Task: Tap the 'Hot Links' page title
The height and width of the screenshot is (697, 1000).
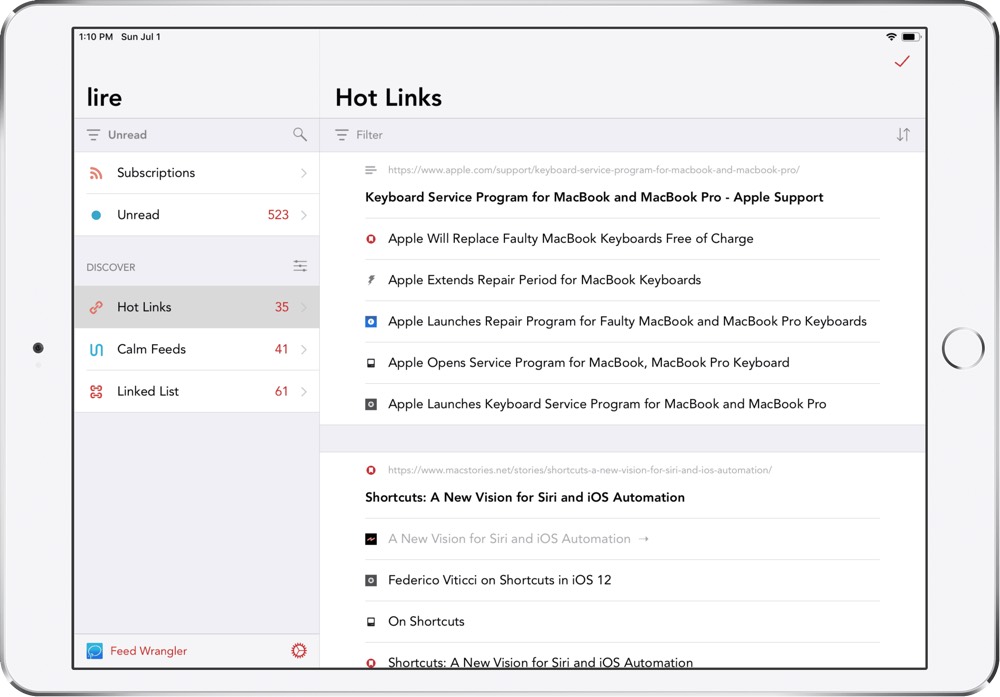Action: click(388, 98)
